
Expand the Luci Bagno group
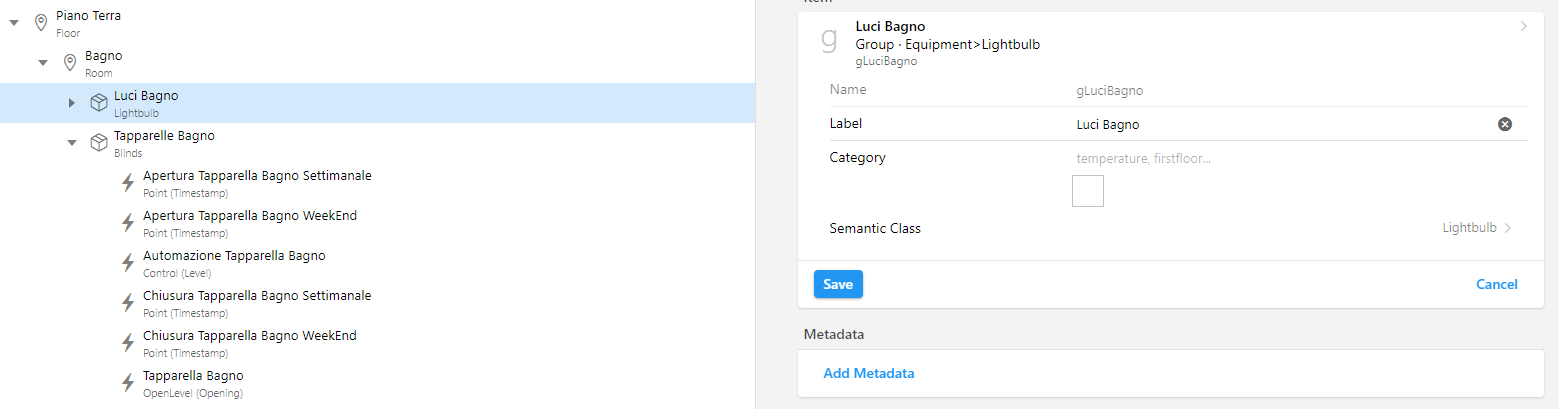(72, 102)
